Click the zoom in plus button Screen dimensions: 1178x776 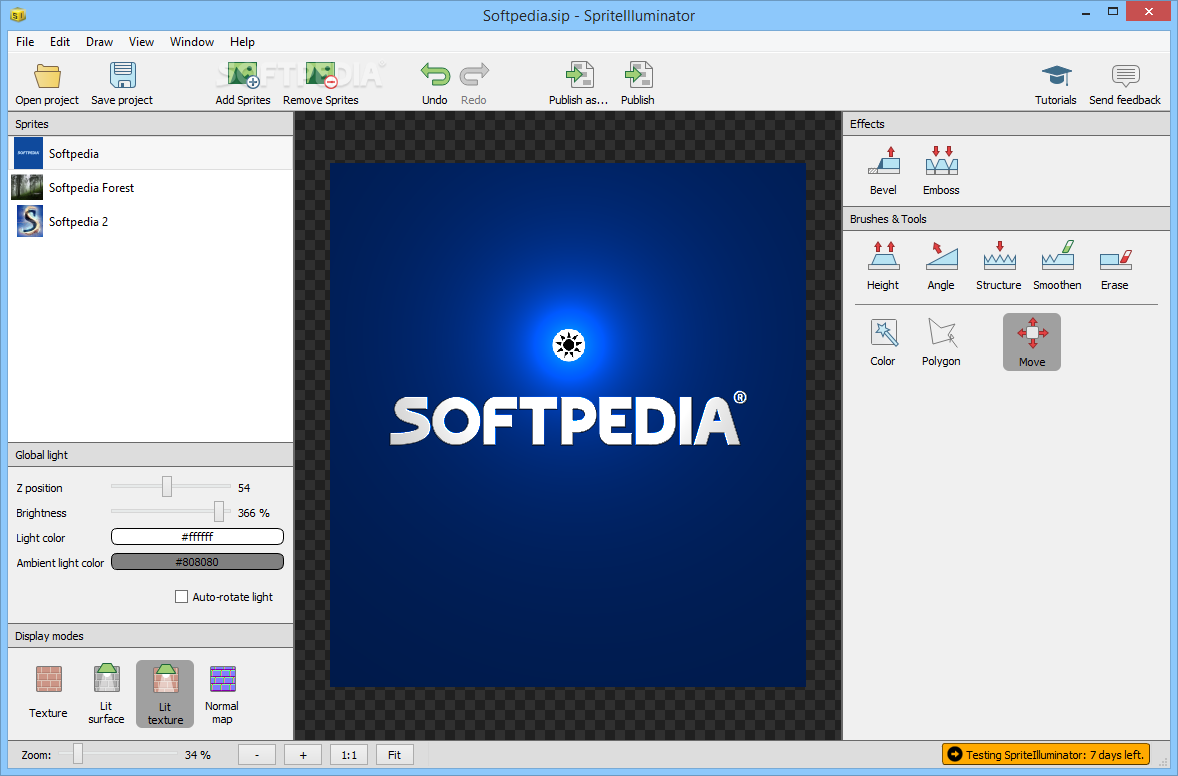tap(303, 755)
